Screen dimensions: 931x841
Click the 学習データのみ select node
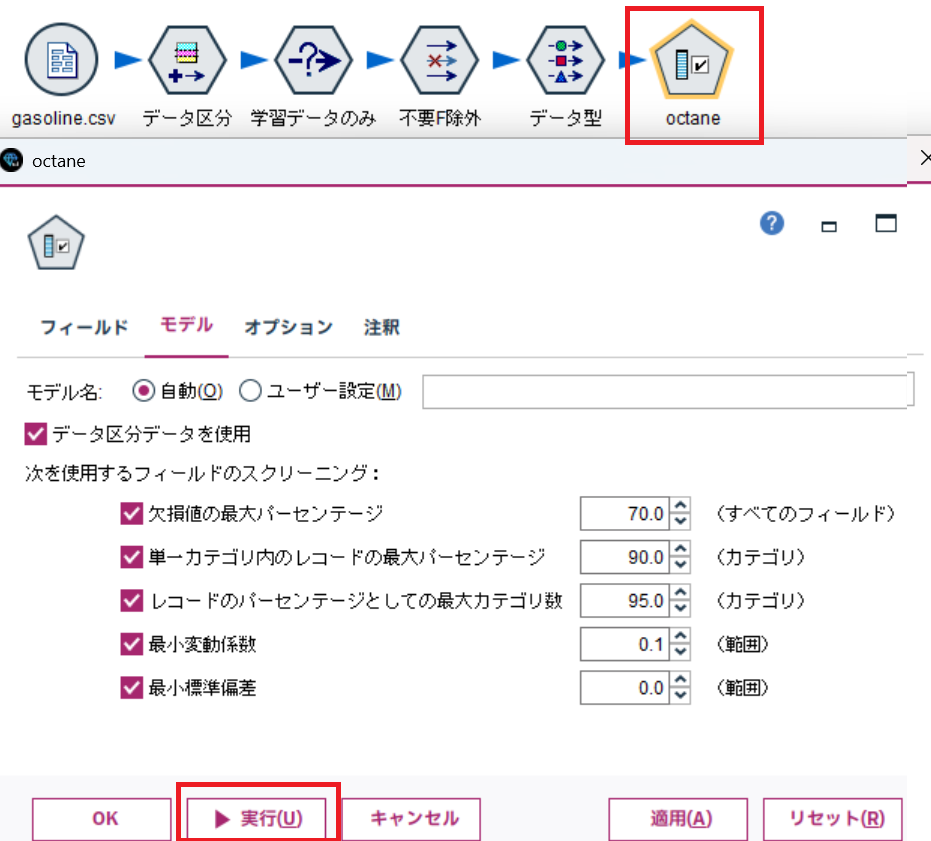[314, 60]
